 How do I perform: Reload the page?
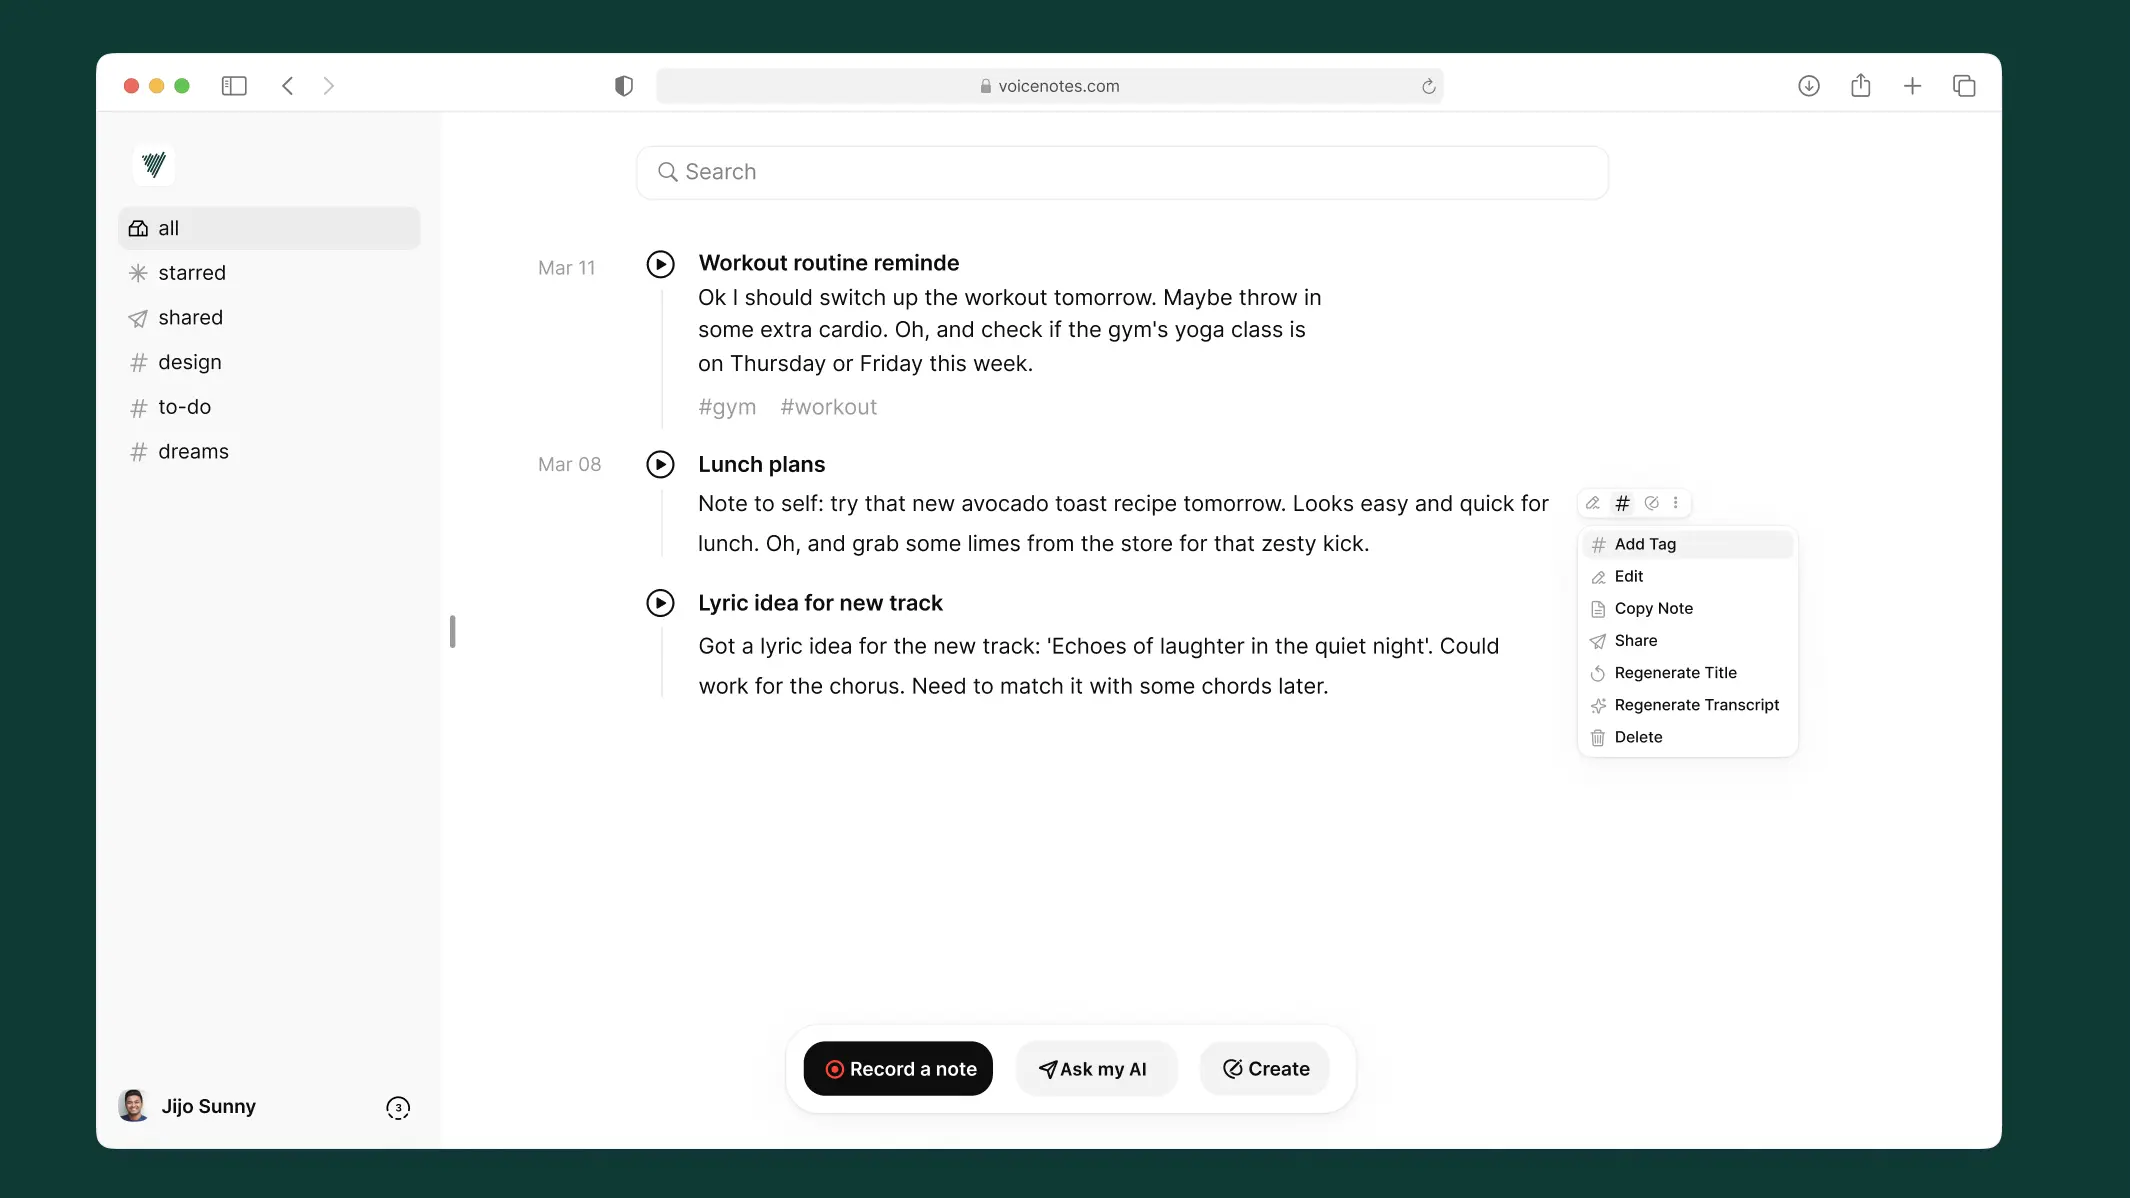[x=1429, y=86]
